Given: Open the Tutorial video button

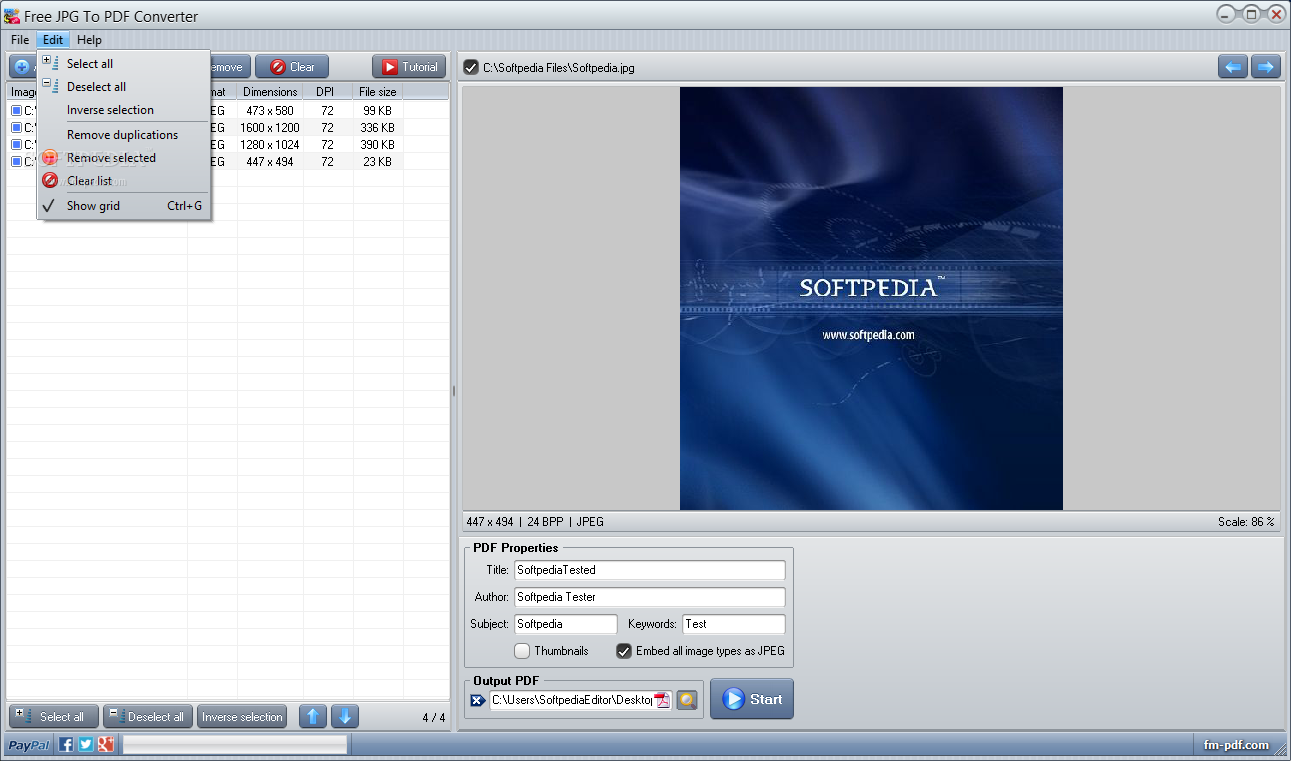Looking at the screenshot, I should coord(409,67).
